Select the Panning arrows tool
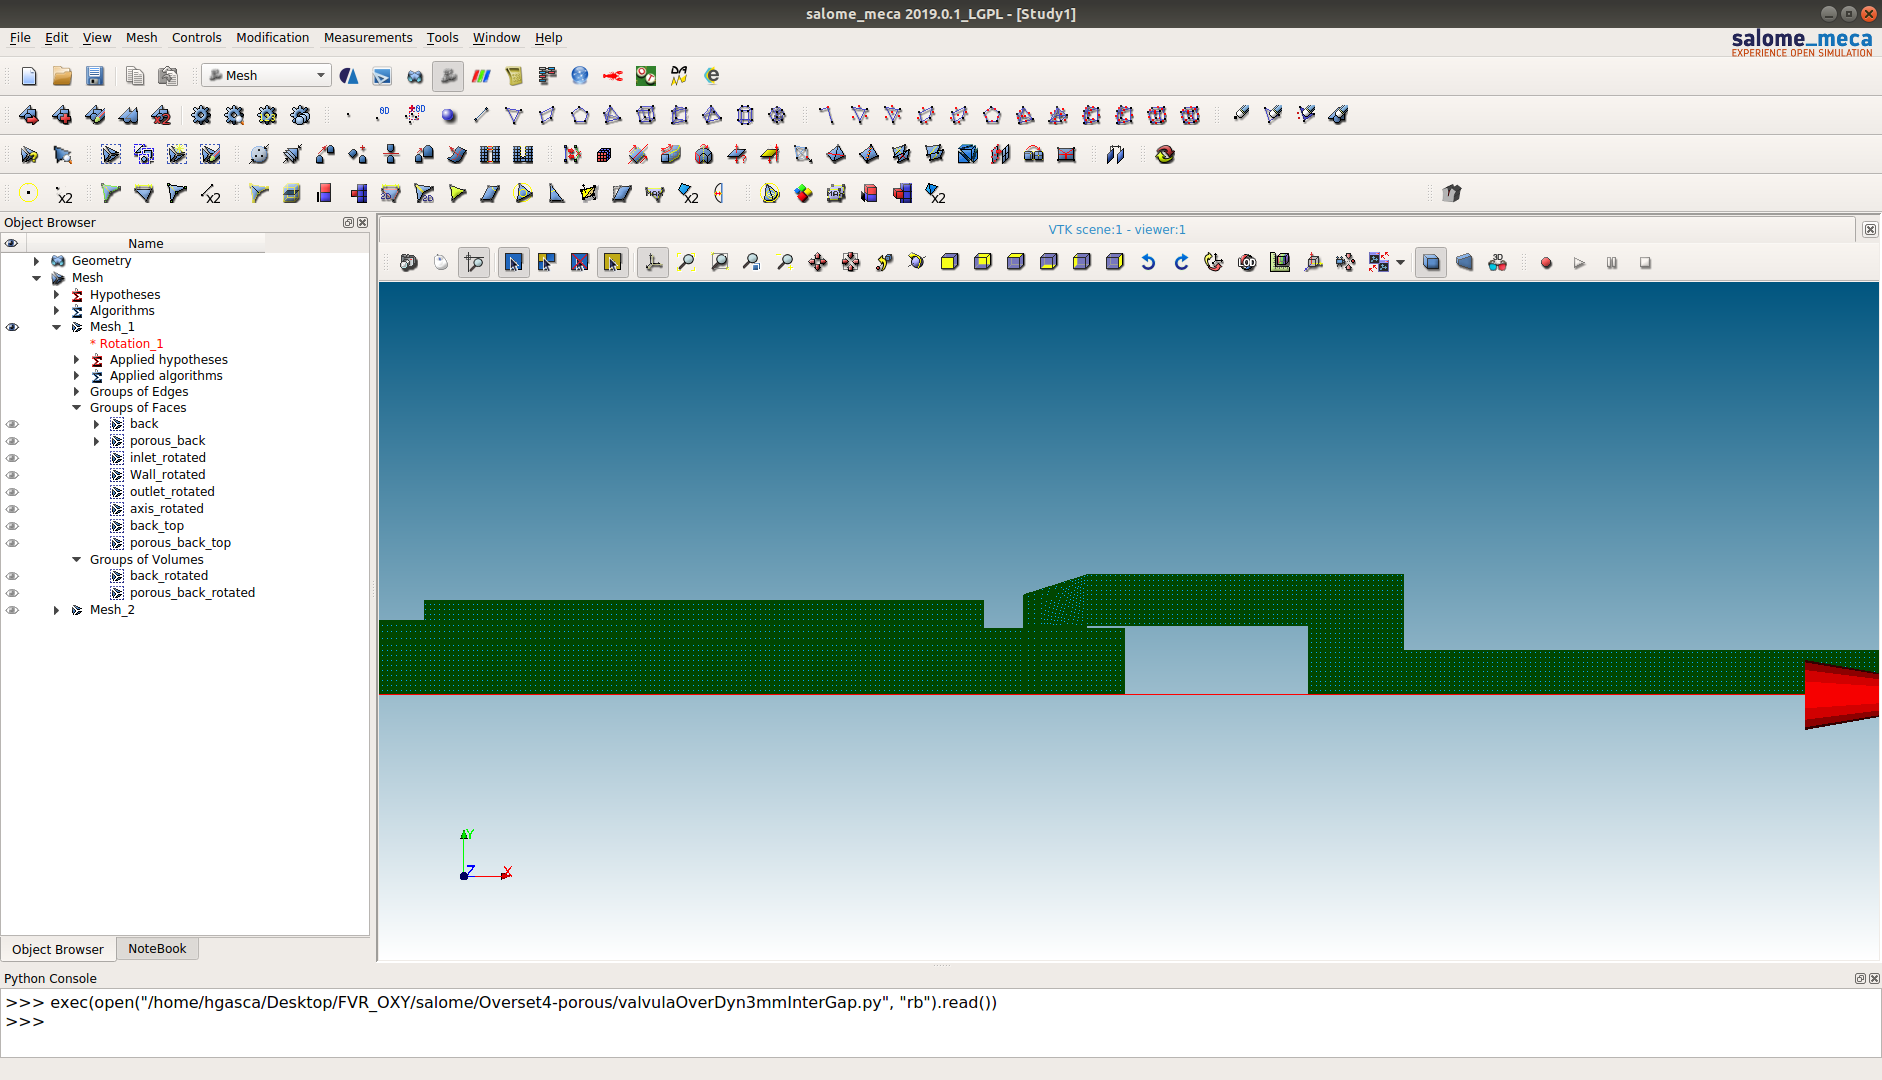1882x1080 pixels. click(818, 263)
